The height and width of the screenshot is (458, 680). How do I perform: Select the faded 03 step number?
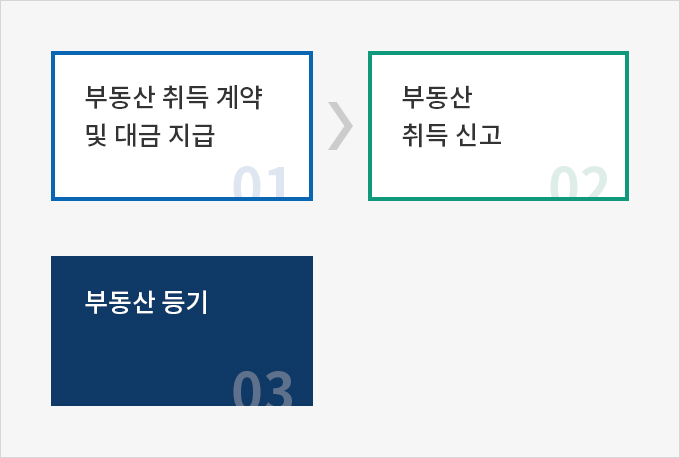[x=262, y=388]
